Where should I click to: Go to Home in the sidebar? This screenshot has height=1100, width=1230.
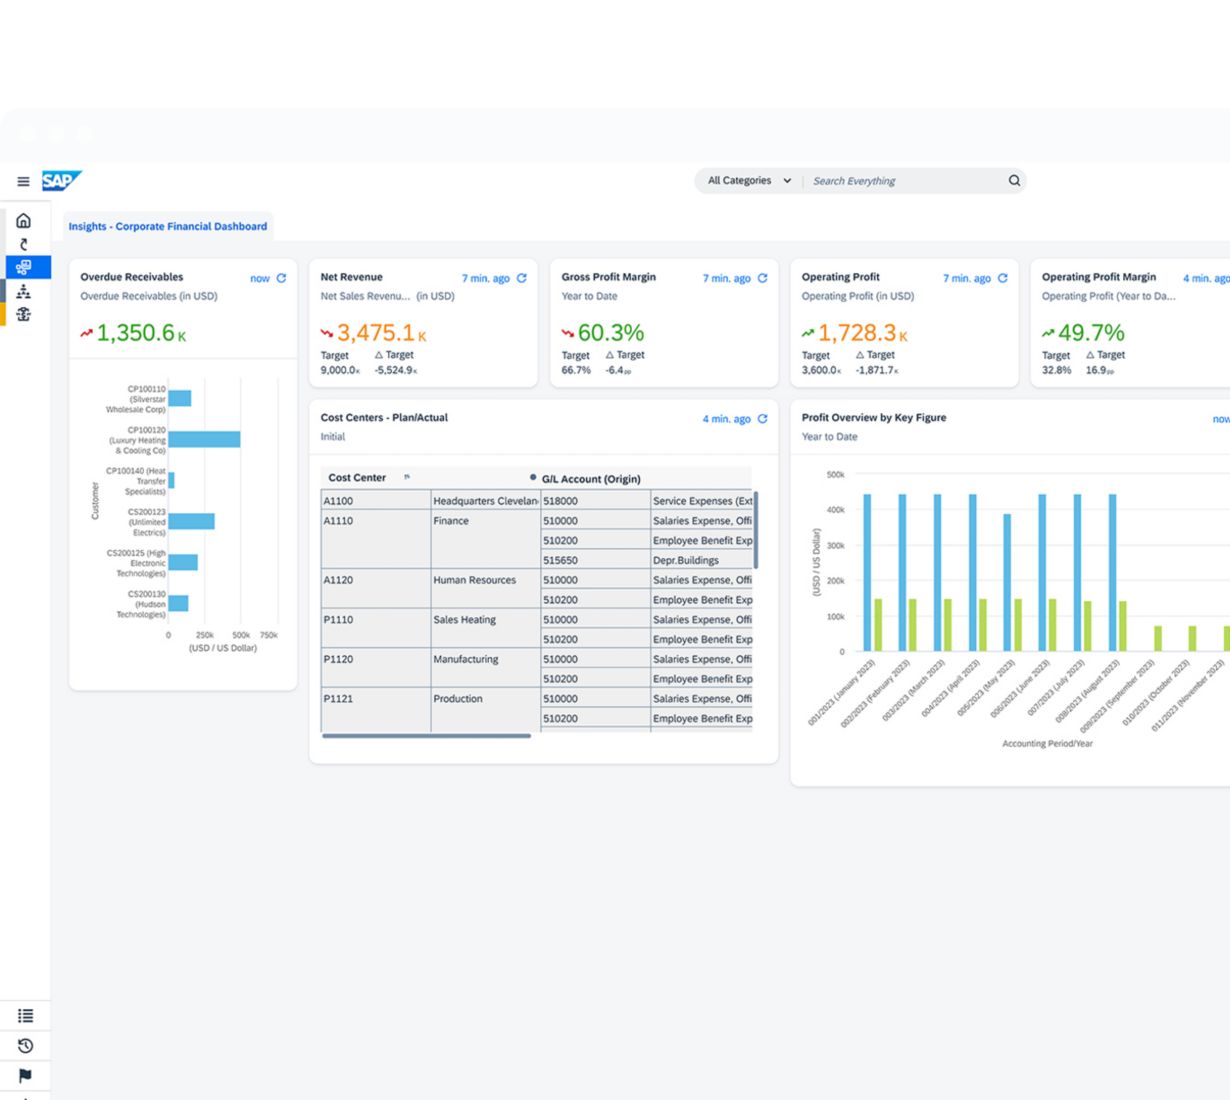click(x=24, y=221)
